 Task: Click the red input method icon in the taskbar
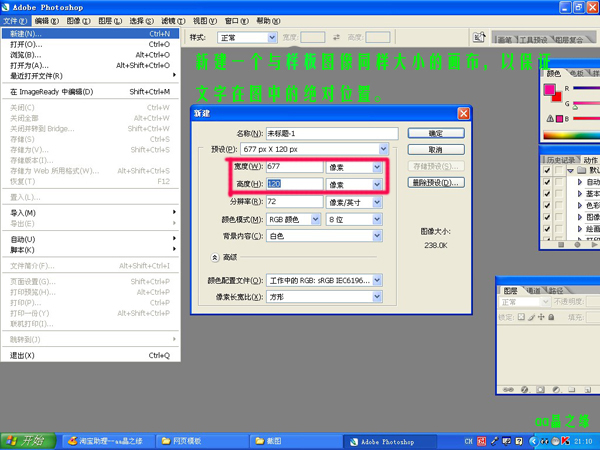pos(481,441)
